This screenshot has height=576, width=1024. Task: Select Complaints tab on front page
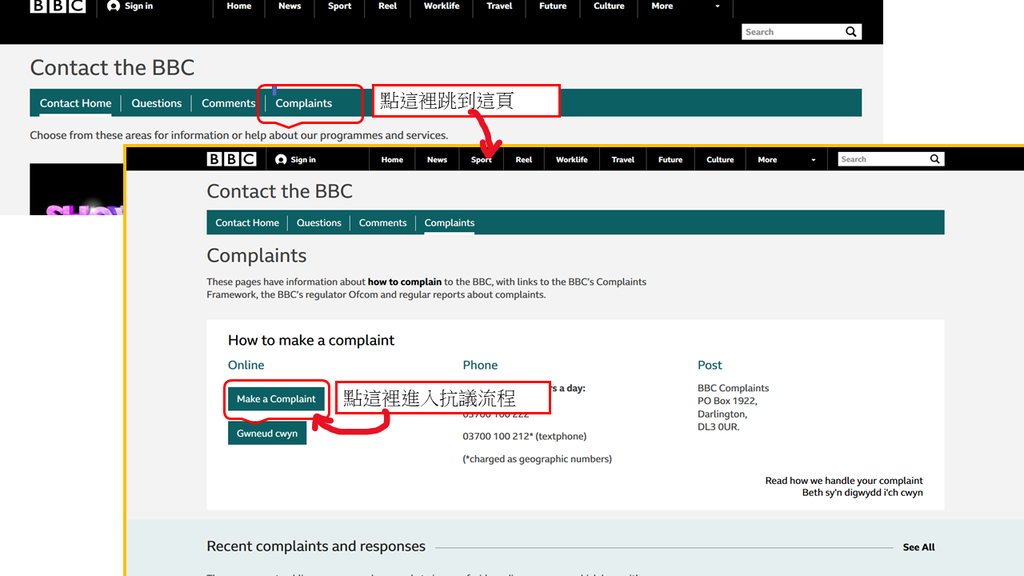[x=449, y=223]
